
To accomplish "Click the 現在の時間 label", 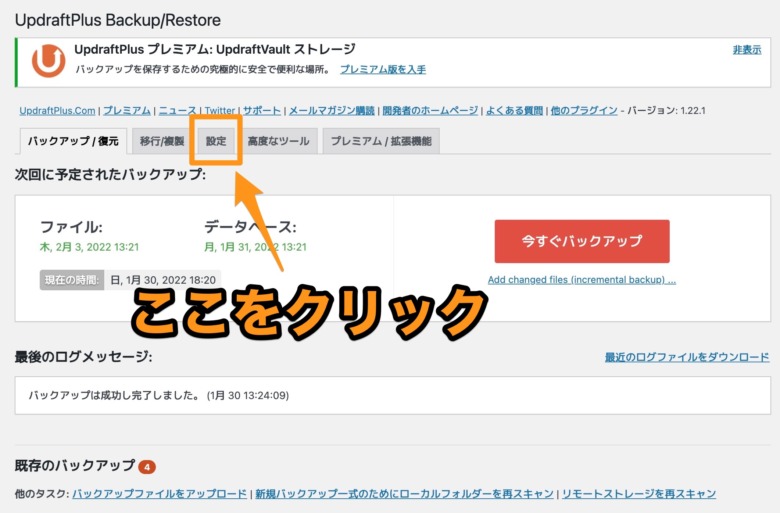I will pyautogui.click(x=72, y=280).
